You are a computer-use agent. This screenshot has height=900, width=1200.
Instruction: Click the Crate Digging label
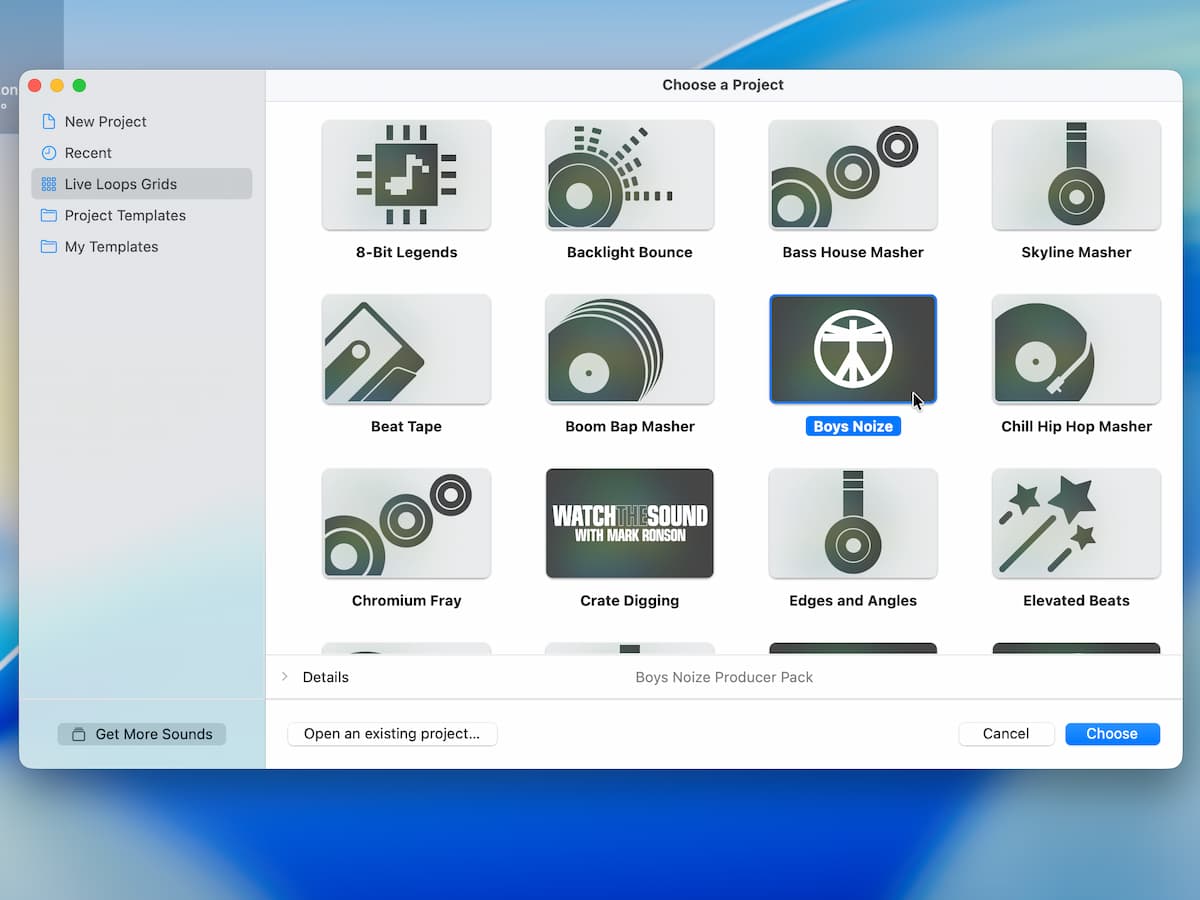click(630, 600)
